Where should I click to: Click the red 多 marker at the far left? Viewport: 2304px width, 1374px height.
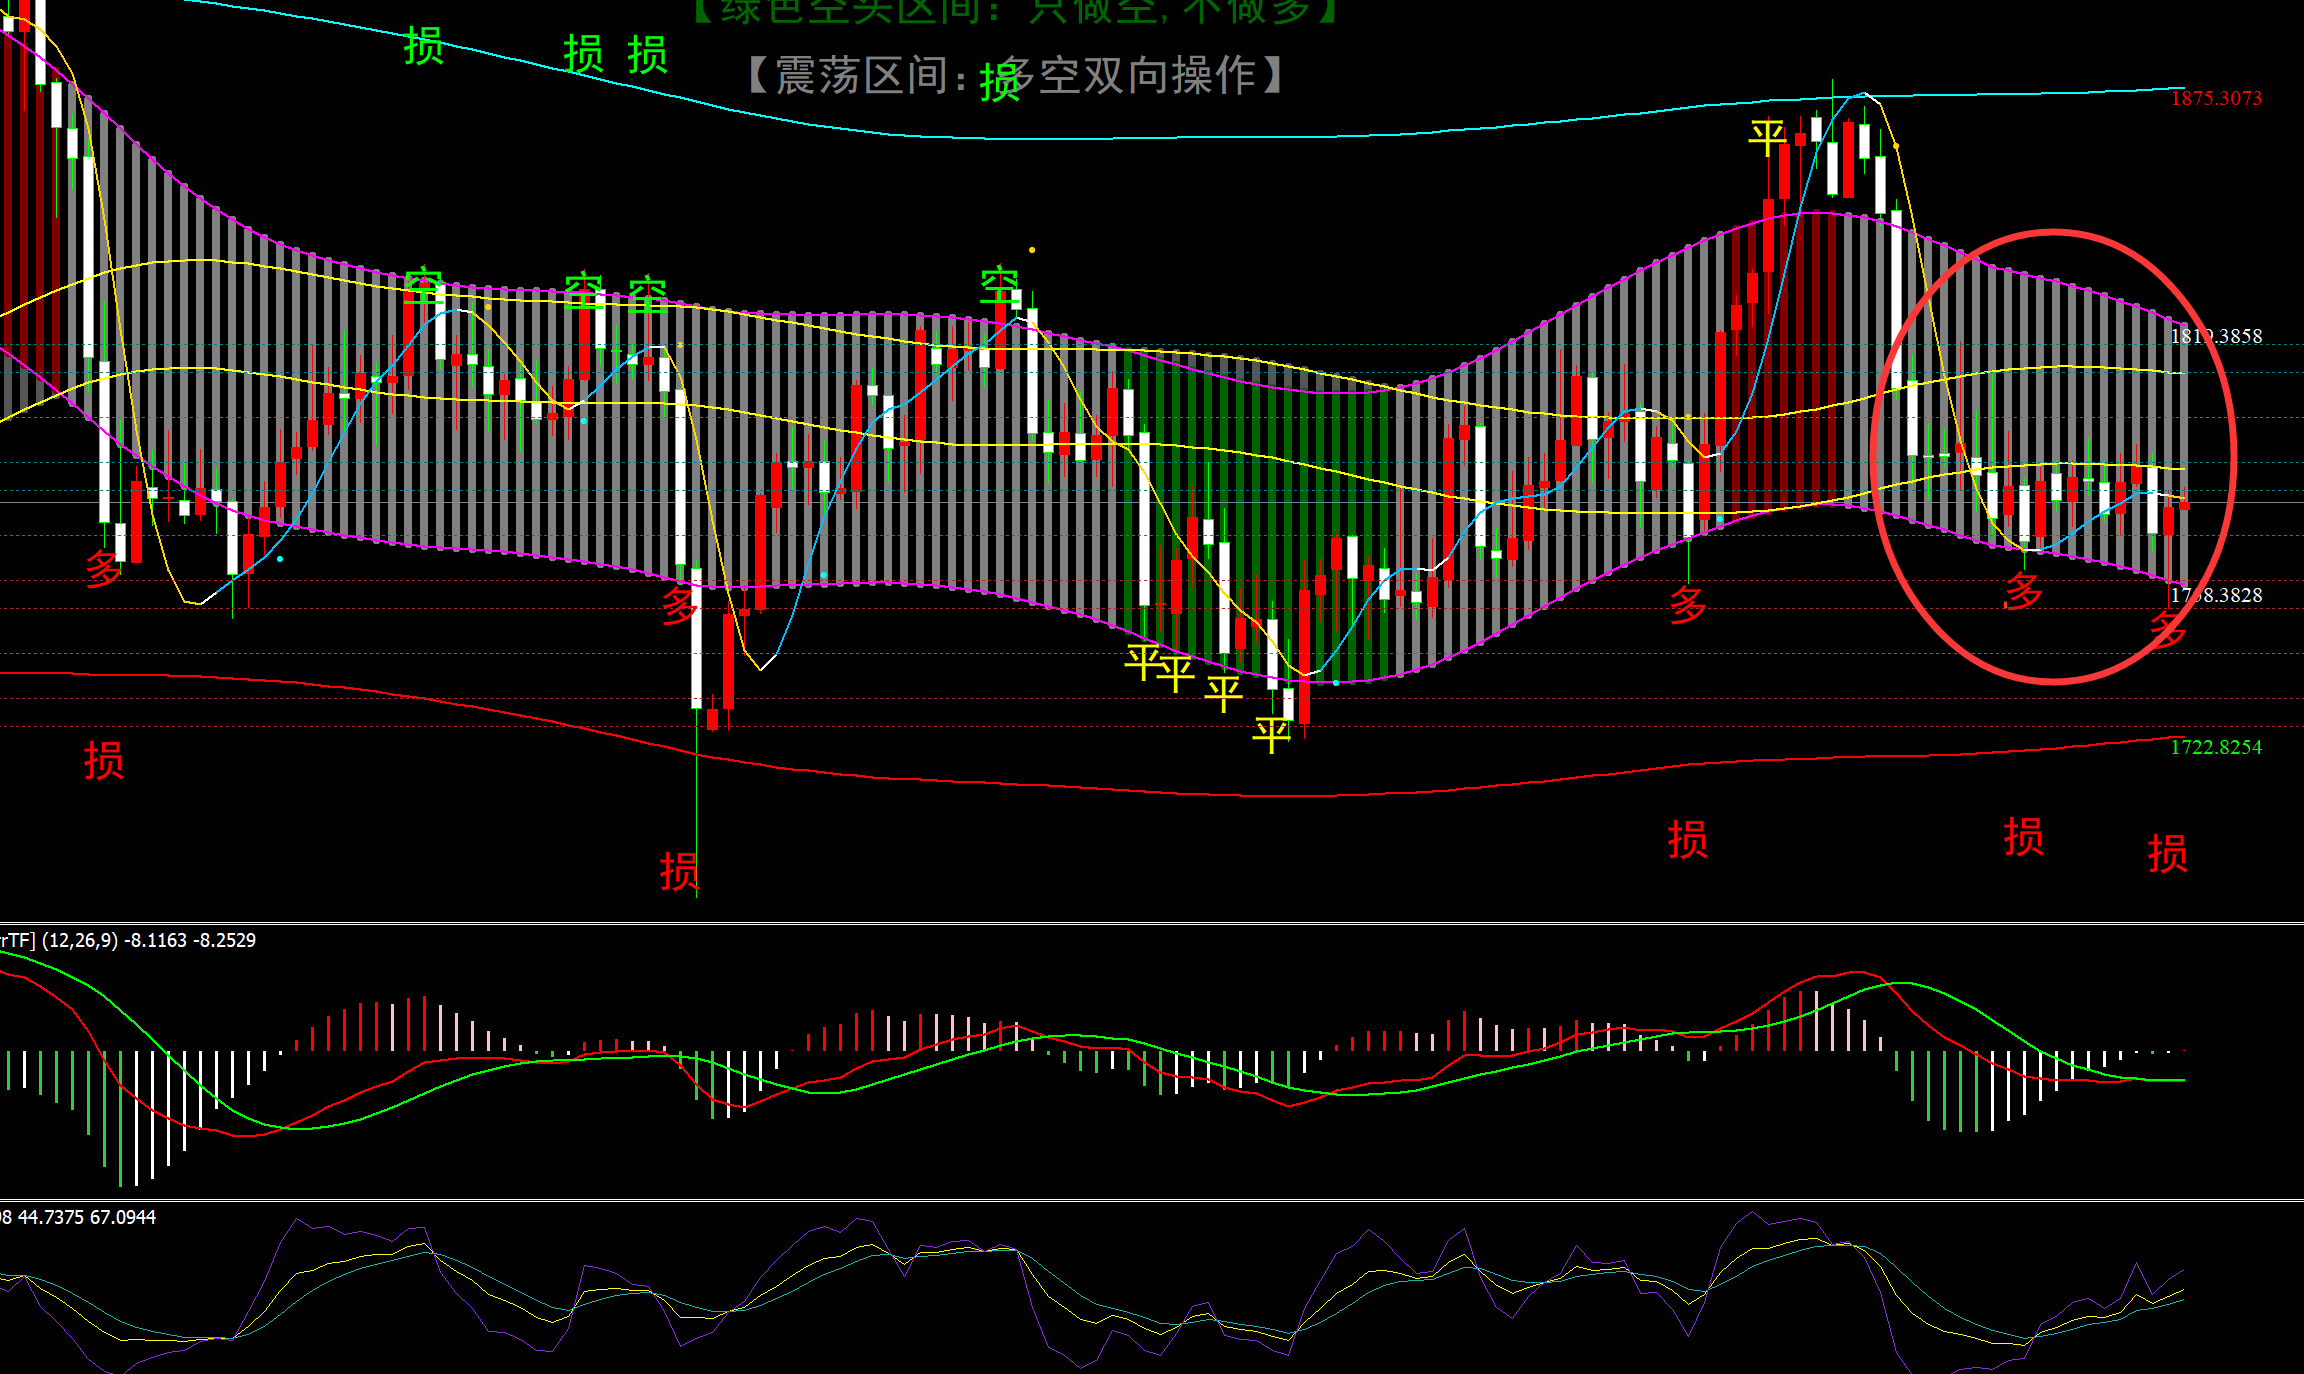pos(103,568)
